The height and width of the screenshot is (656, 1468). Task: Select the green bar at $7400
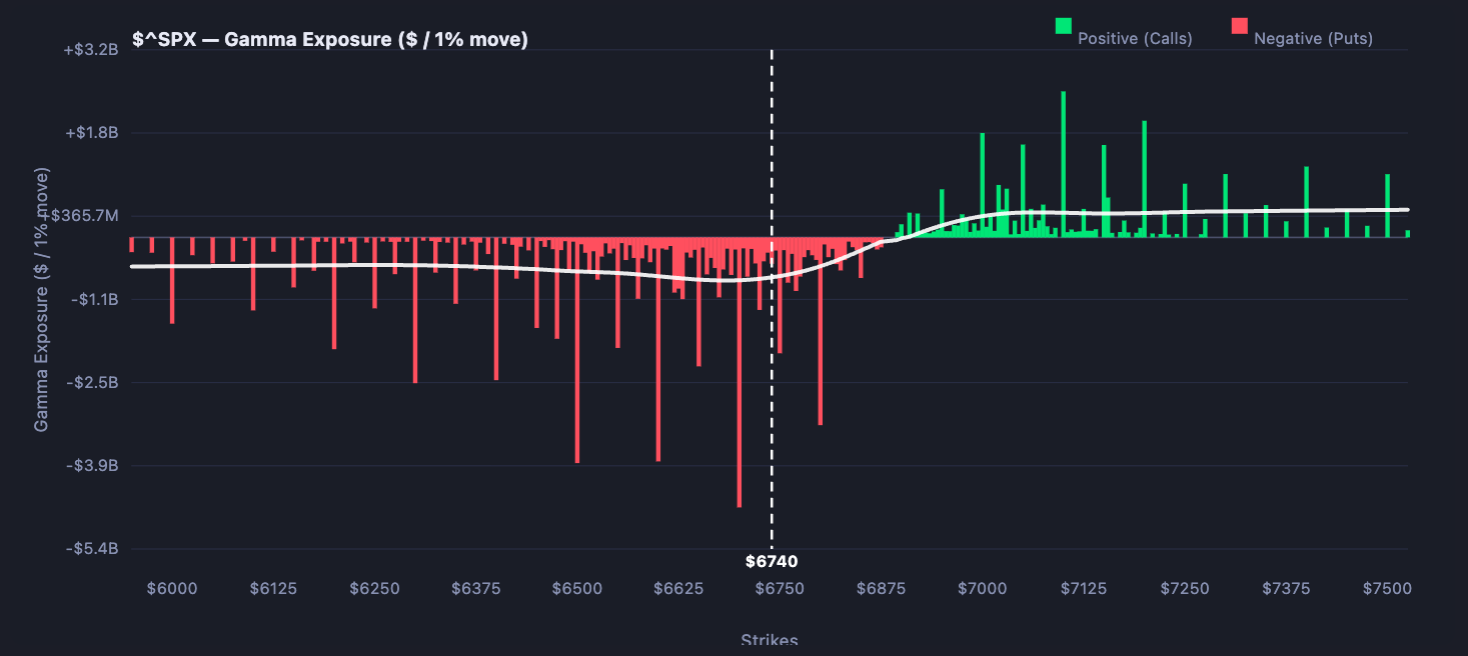pos(1306,202)
